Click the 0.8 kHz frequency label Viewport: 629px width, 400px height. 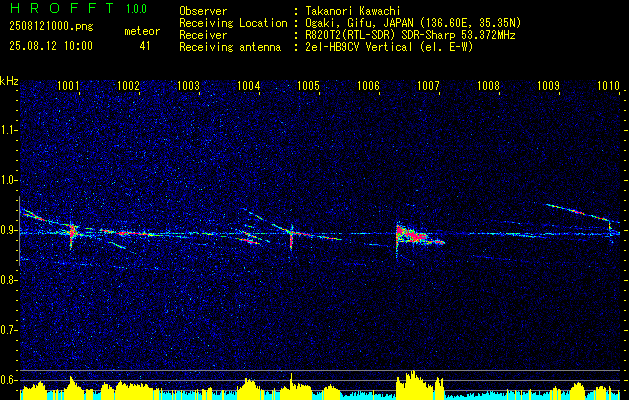point(9,280)
